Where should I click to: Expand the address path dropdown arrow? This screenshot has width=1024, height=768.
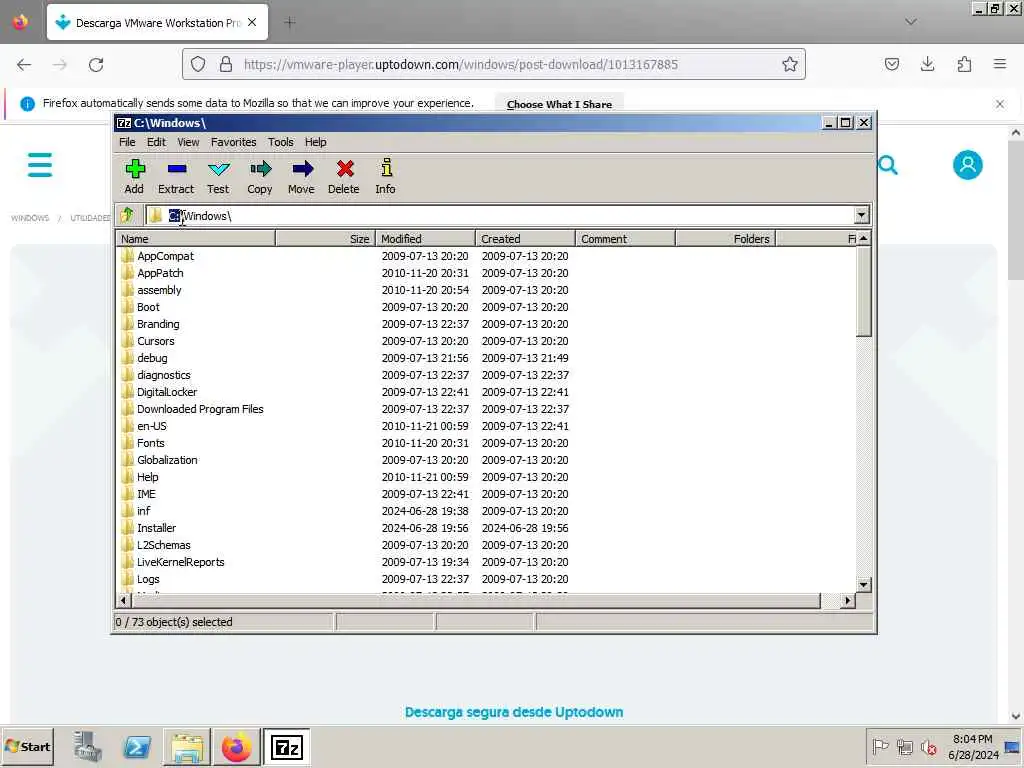861,215
